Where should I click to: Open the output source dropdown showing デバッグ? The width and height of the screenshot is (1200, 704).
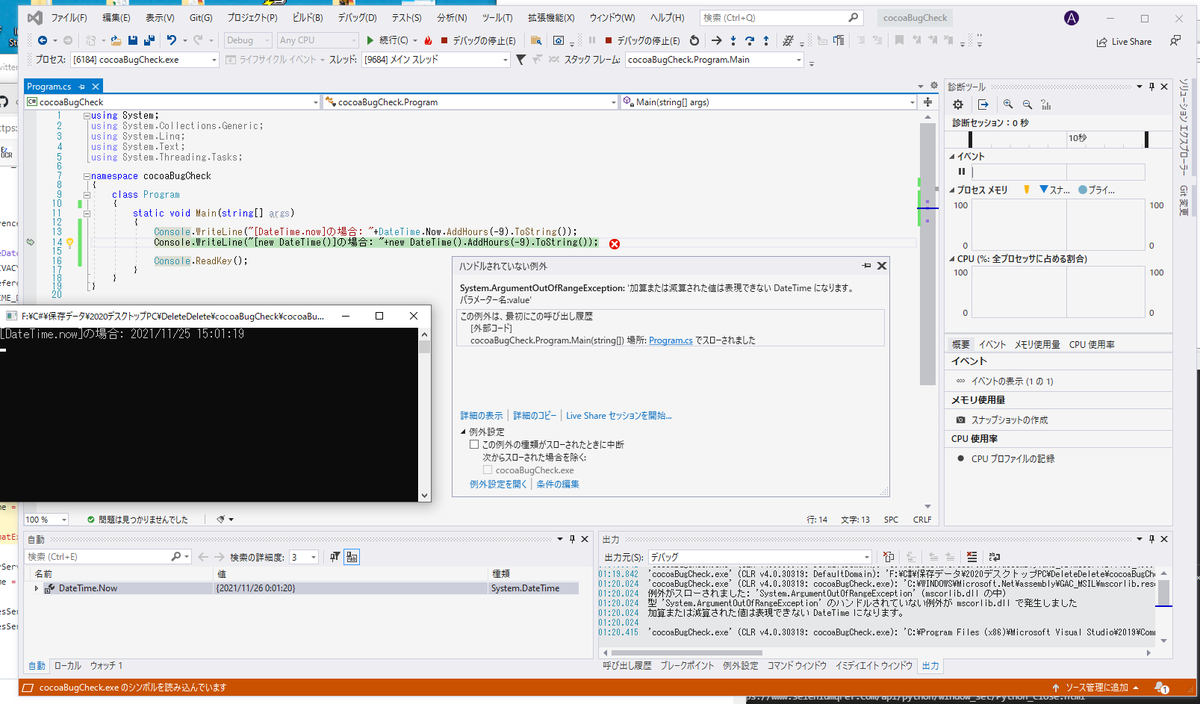tap(759, 557)
